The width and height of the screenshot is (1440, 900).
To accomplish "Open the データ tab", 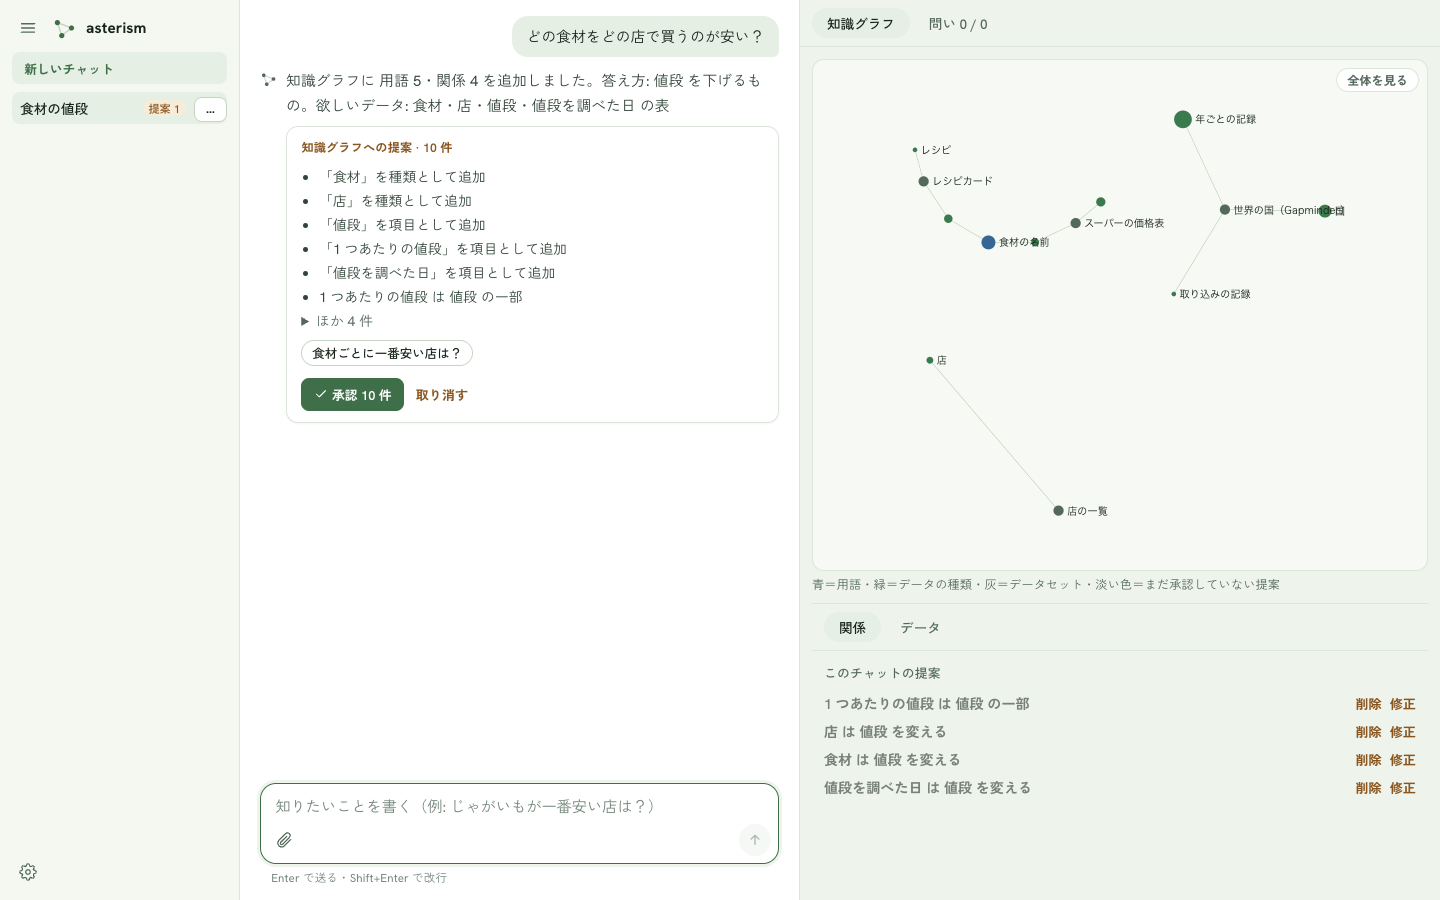I will (920, 628).
